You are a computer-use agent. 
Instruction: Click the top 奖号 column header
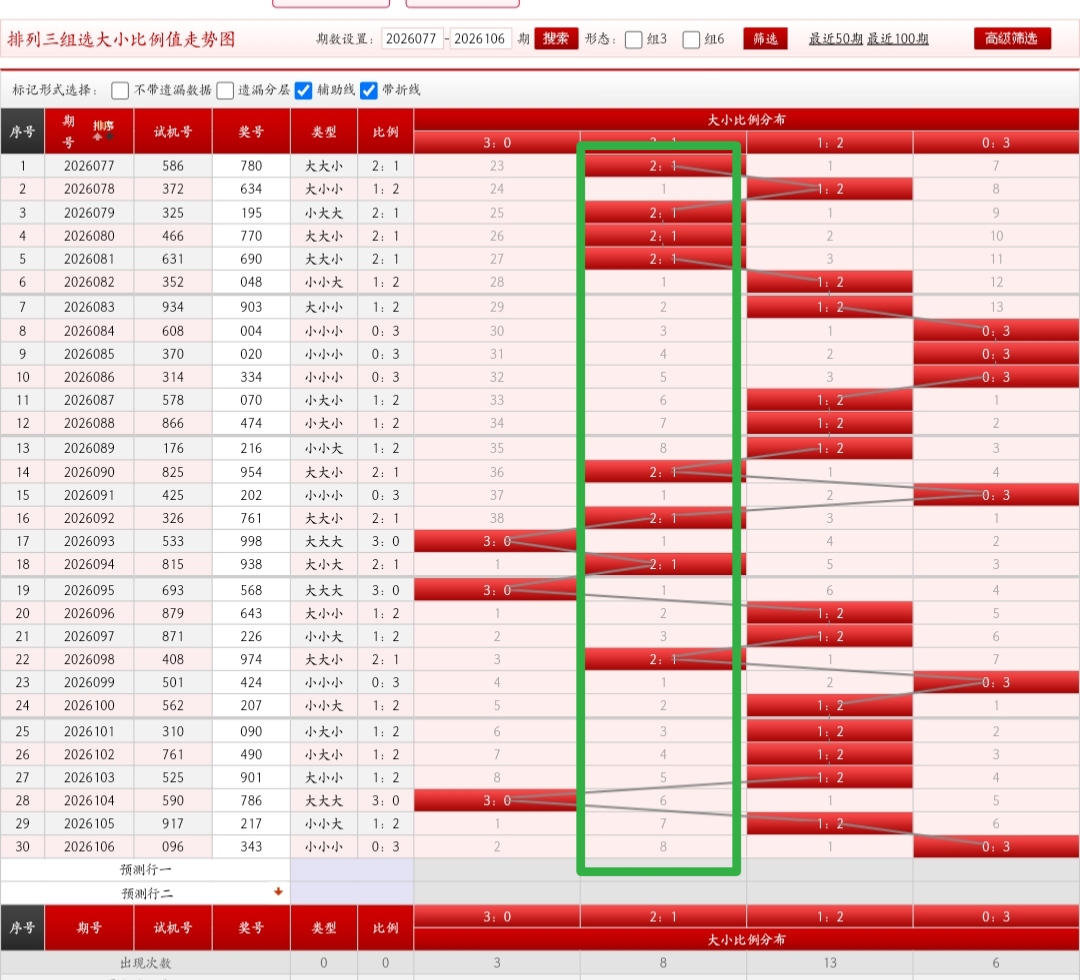(251, 131)
